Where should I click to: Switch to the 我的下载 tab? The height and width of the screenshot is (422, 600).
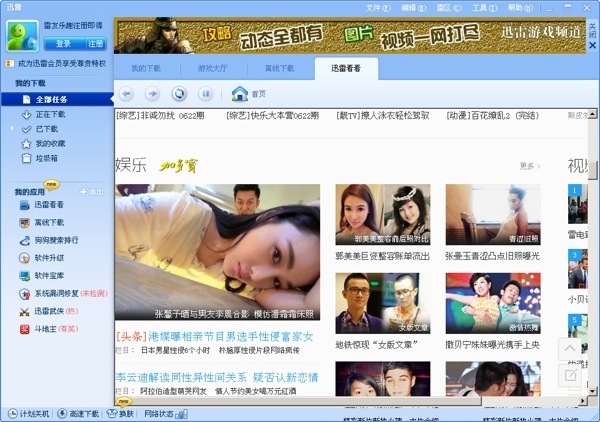(146, 68)
